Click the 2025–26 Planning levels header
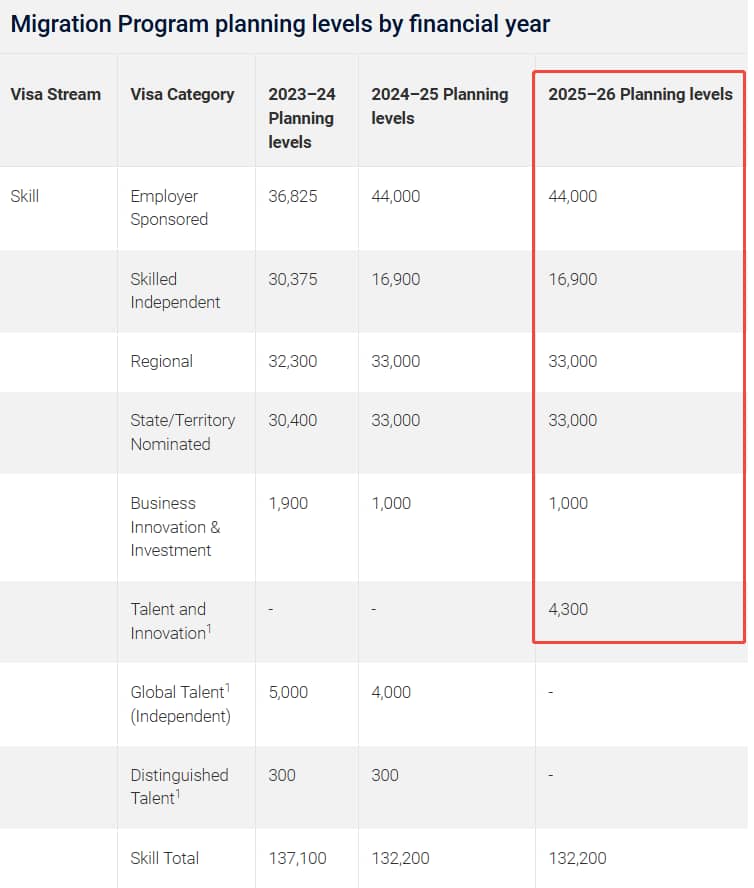This screenshot has height=888, width=754. (x=640, y=94)
